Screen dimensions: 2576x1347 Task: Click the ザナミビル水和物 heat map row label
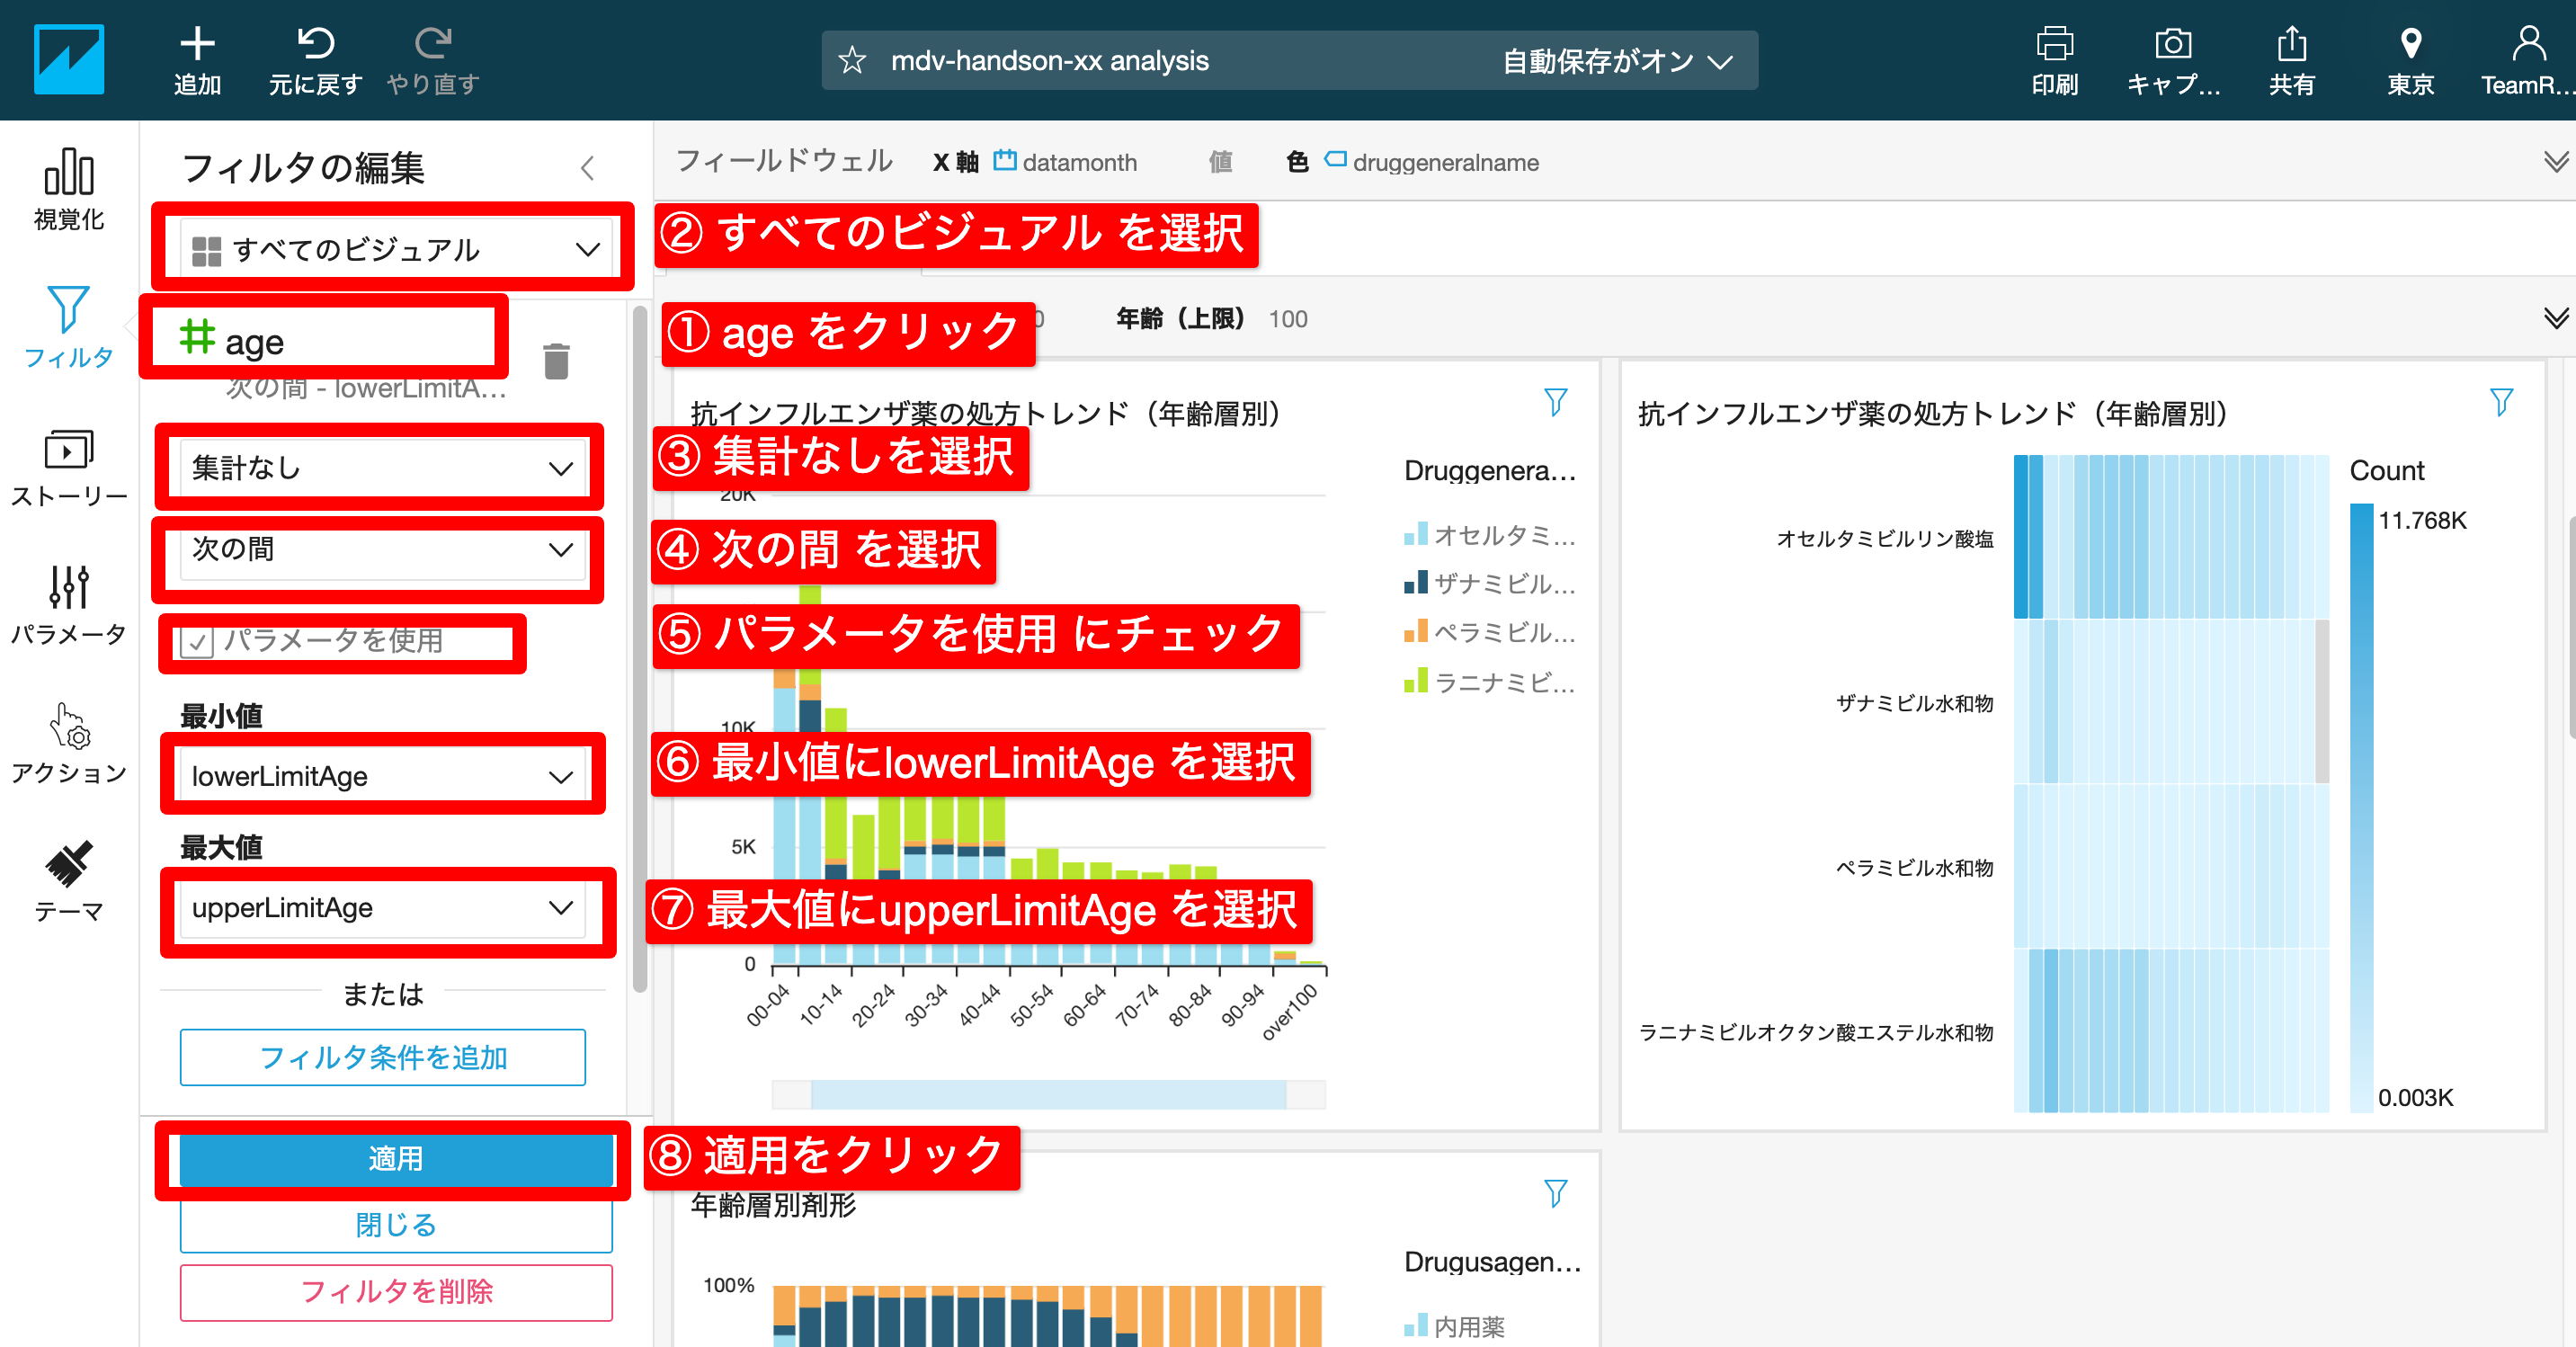(1914, 703)
